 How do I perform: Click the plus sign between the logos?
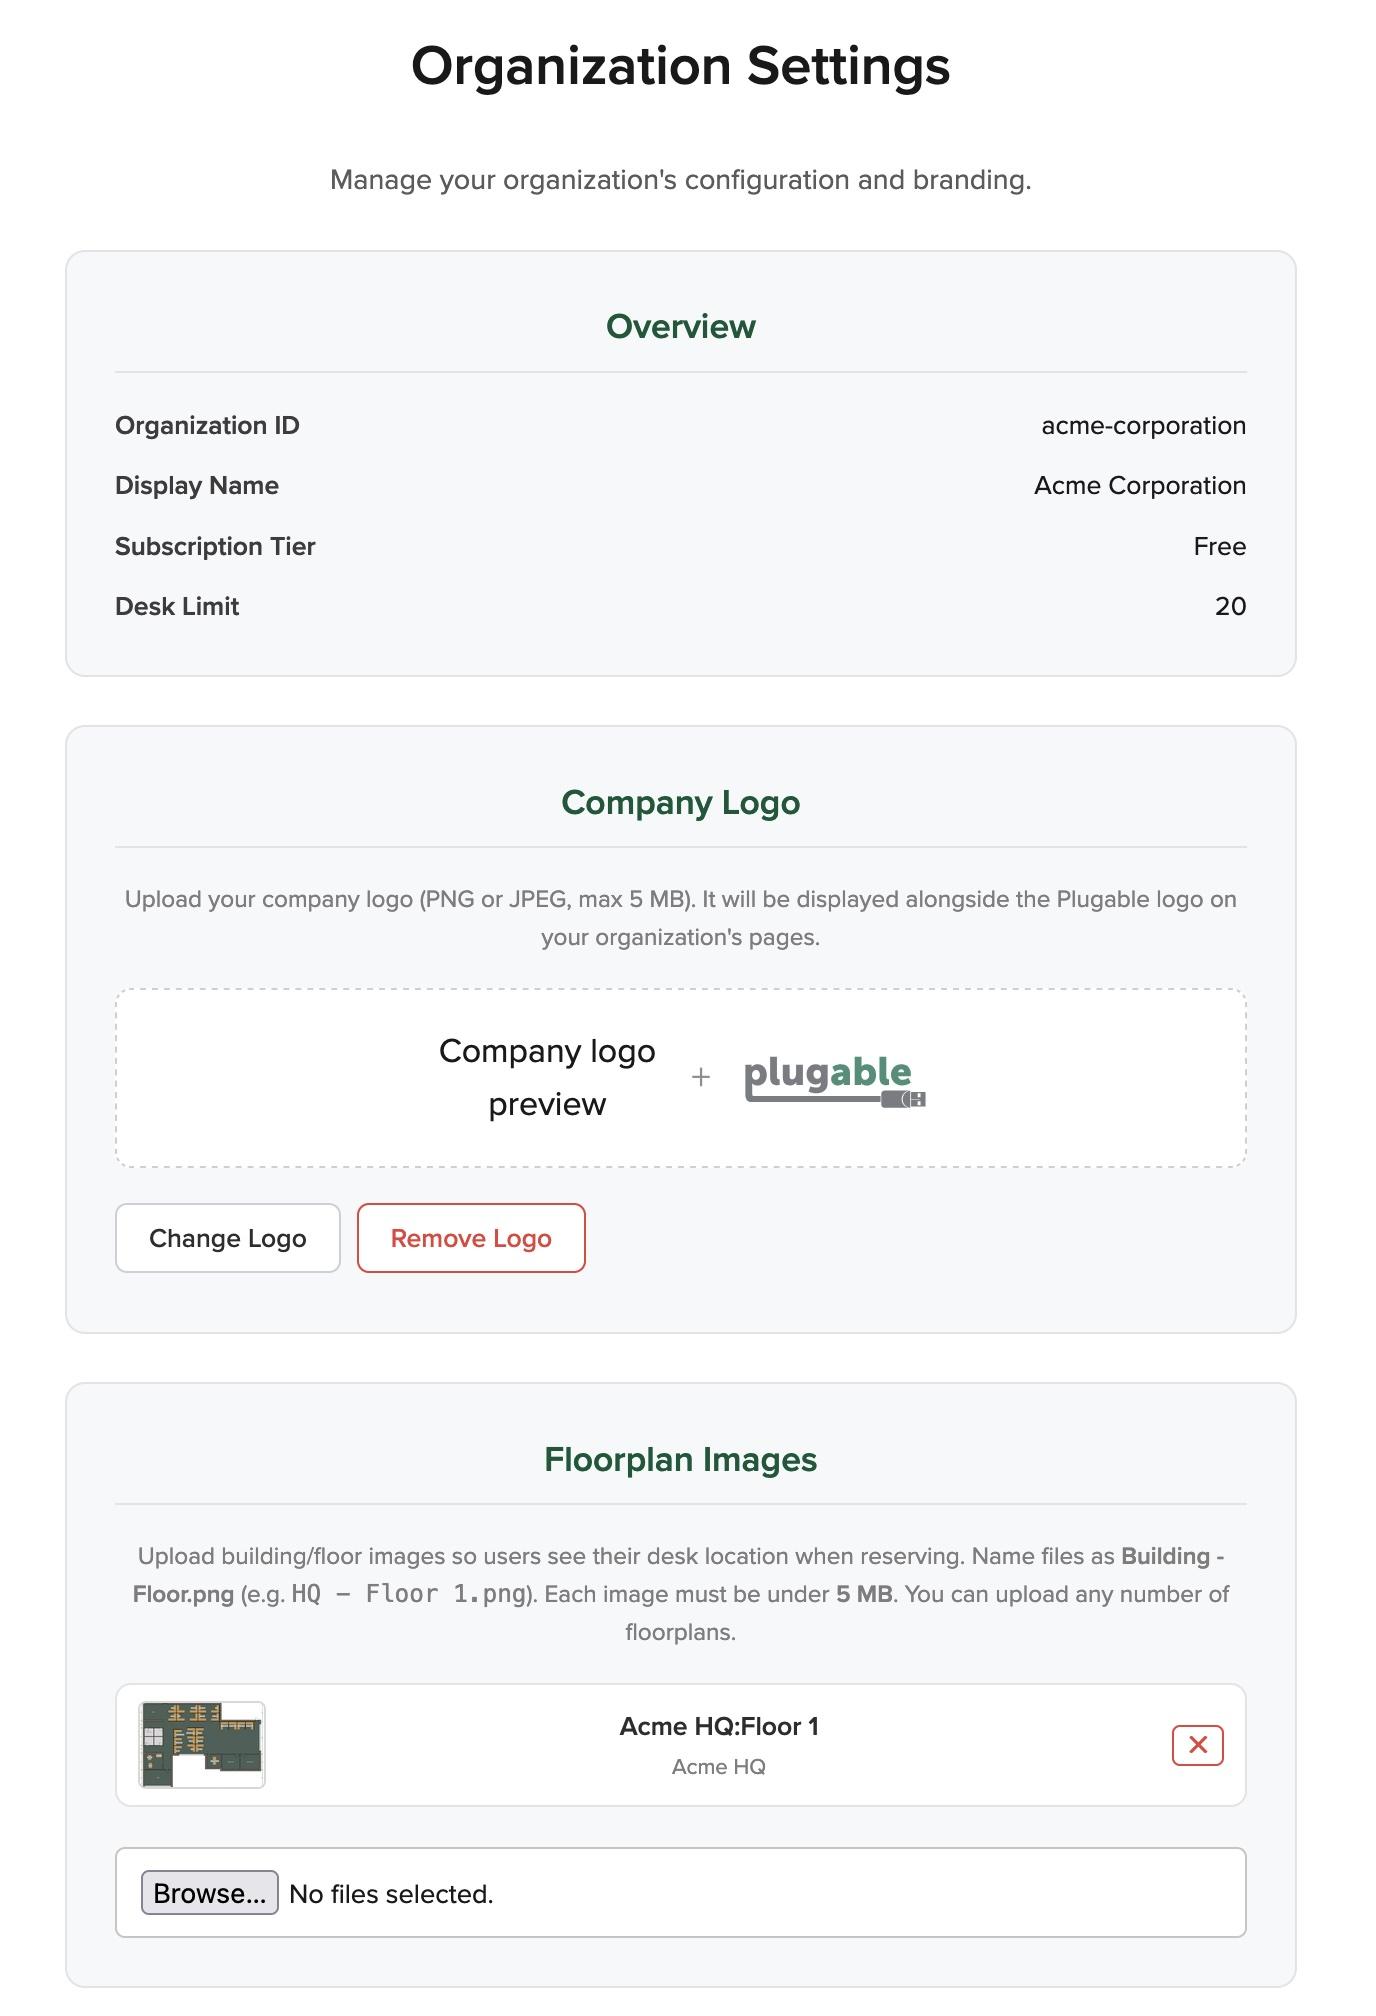coord(700,1077)
